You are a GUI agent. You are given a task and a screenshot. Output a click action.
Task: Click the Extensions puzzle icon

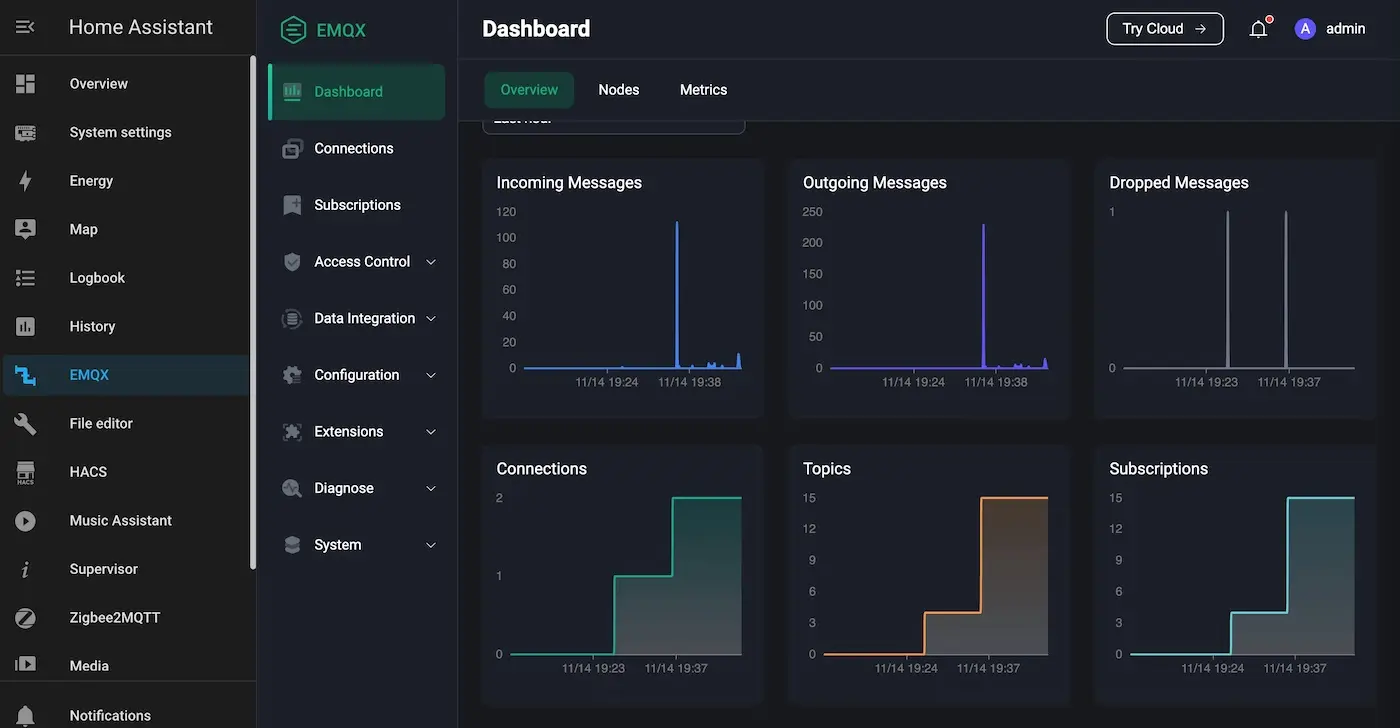click(x=292, y=432)
